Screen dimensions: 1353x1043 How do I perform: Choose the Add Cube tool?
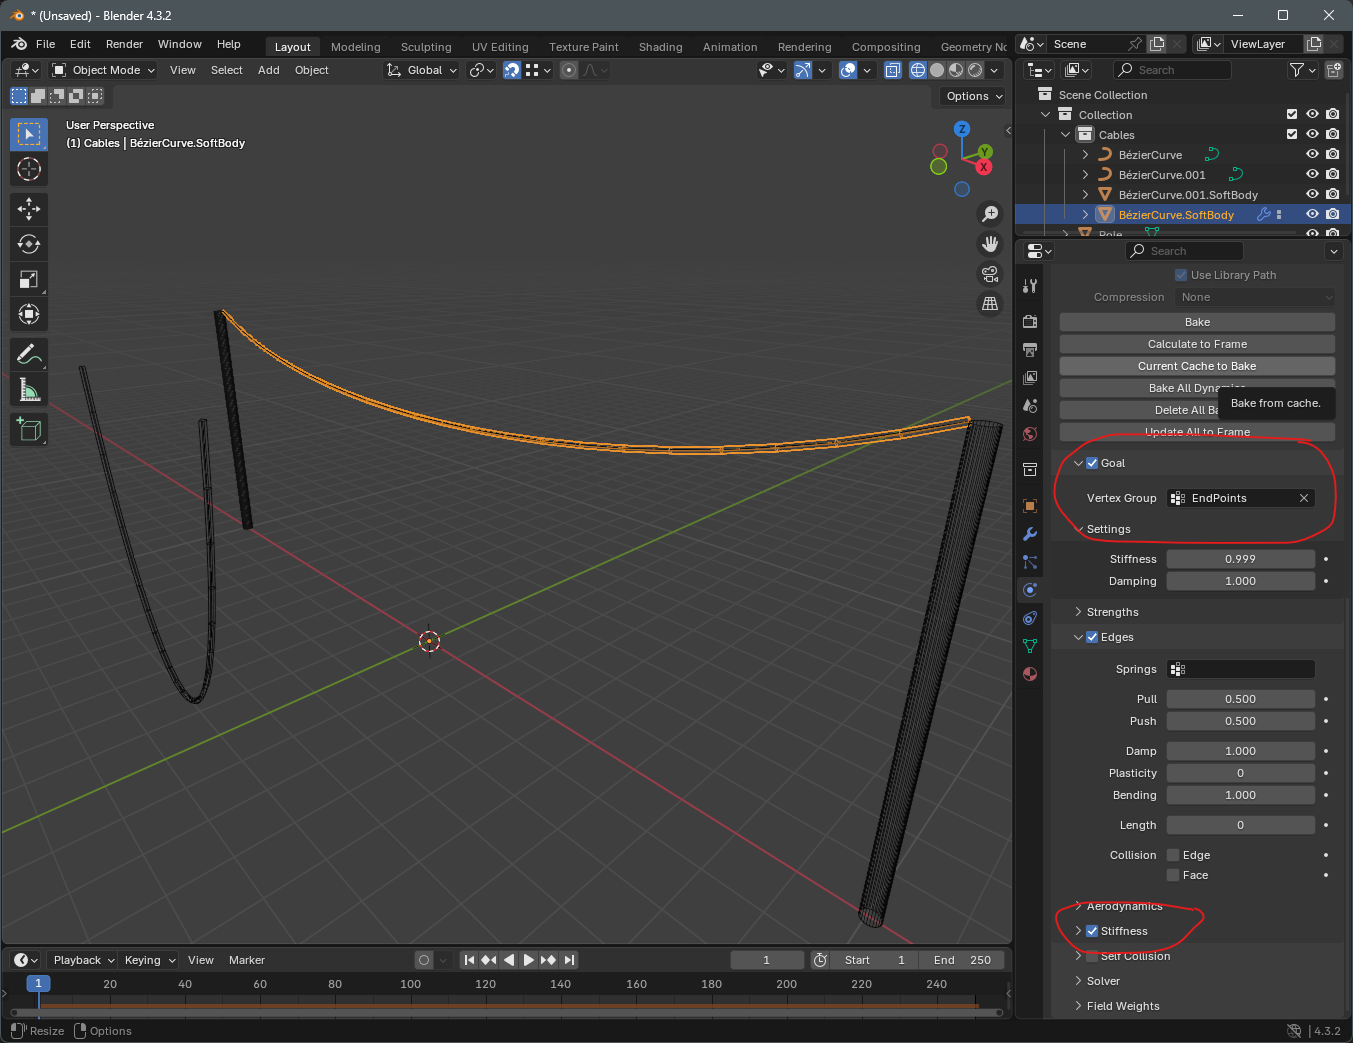coord(29,430)
